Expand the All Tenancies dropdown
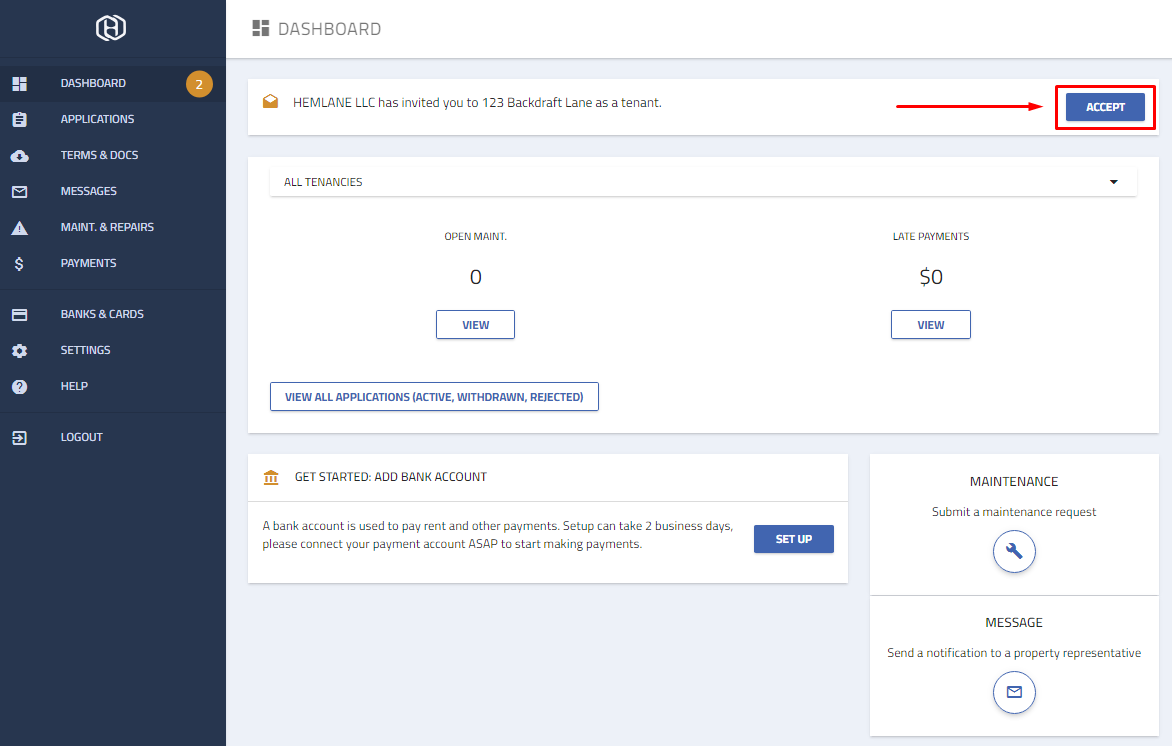 click(x=1113, y=182)
